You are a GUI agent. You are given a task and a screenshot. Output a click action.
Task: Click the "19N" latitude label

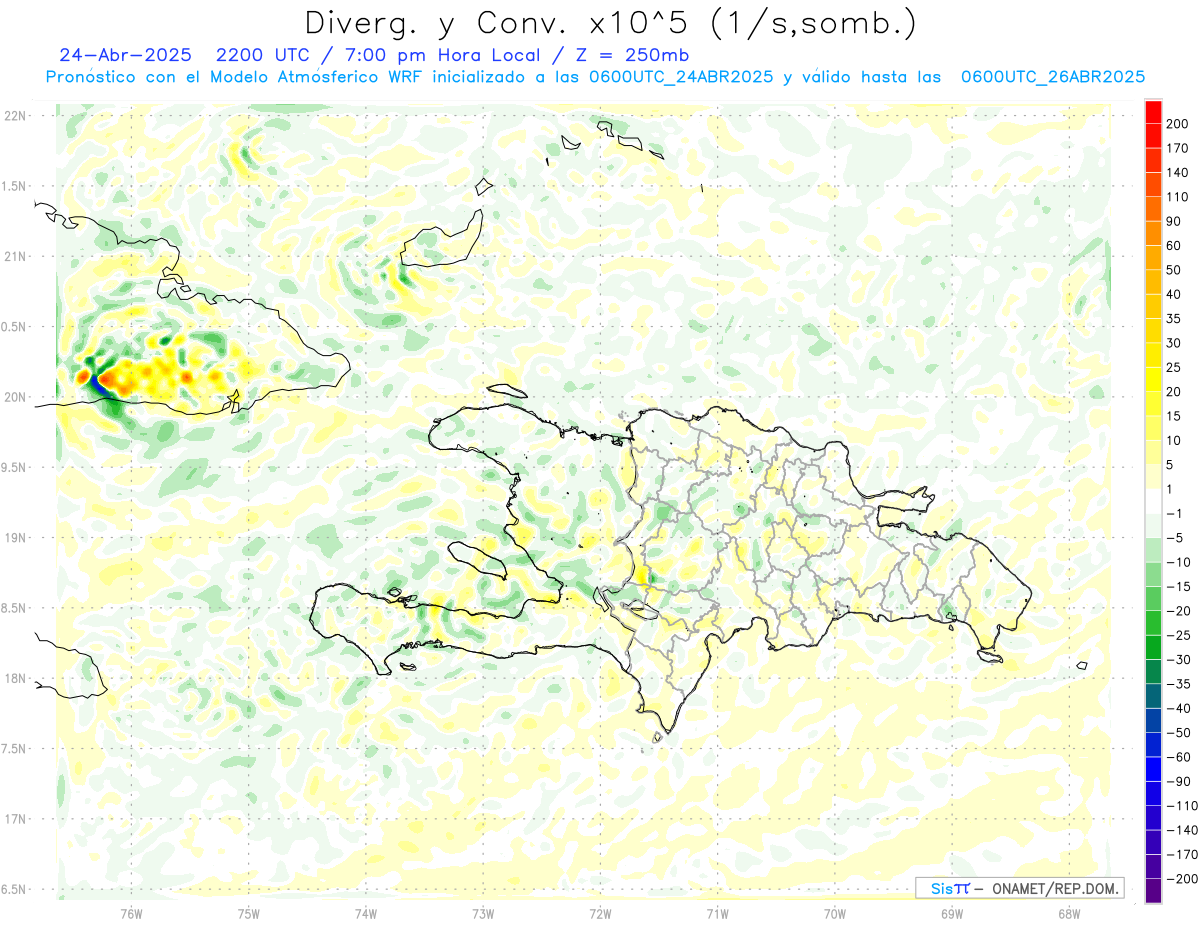[x=14, y=538]
